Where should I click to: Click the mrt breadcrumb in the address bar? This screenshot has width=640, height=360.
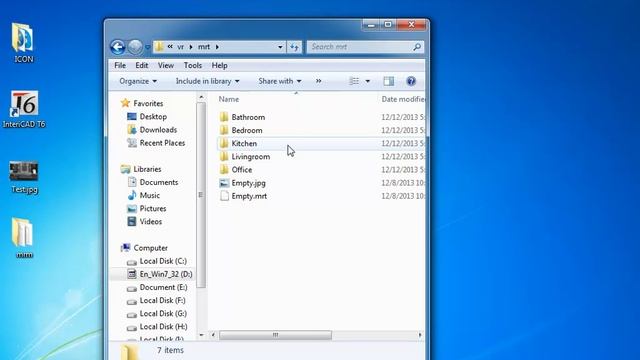coord(204,47)
